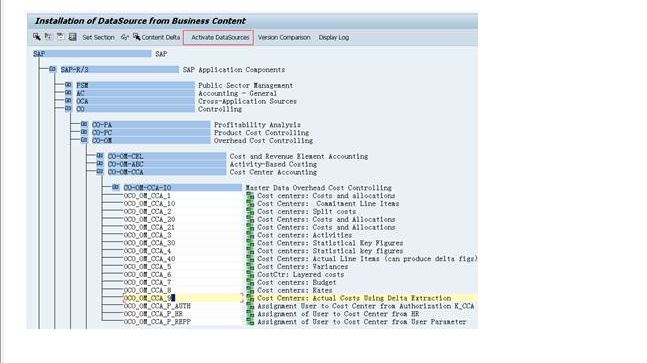Click DataSource icon for Actual Line Items
The width and height of the screenshot is (647, 363).
click(x=250, y=259)
